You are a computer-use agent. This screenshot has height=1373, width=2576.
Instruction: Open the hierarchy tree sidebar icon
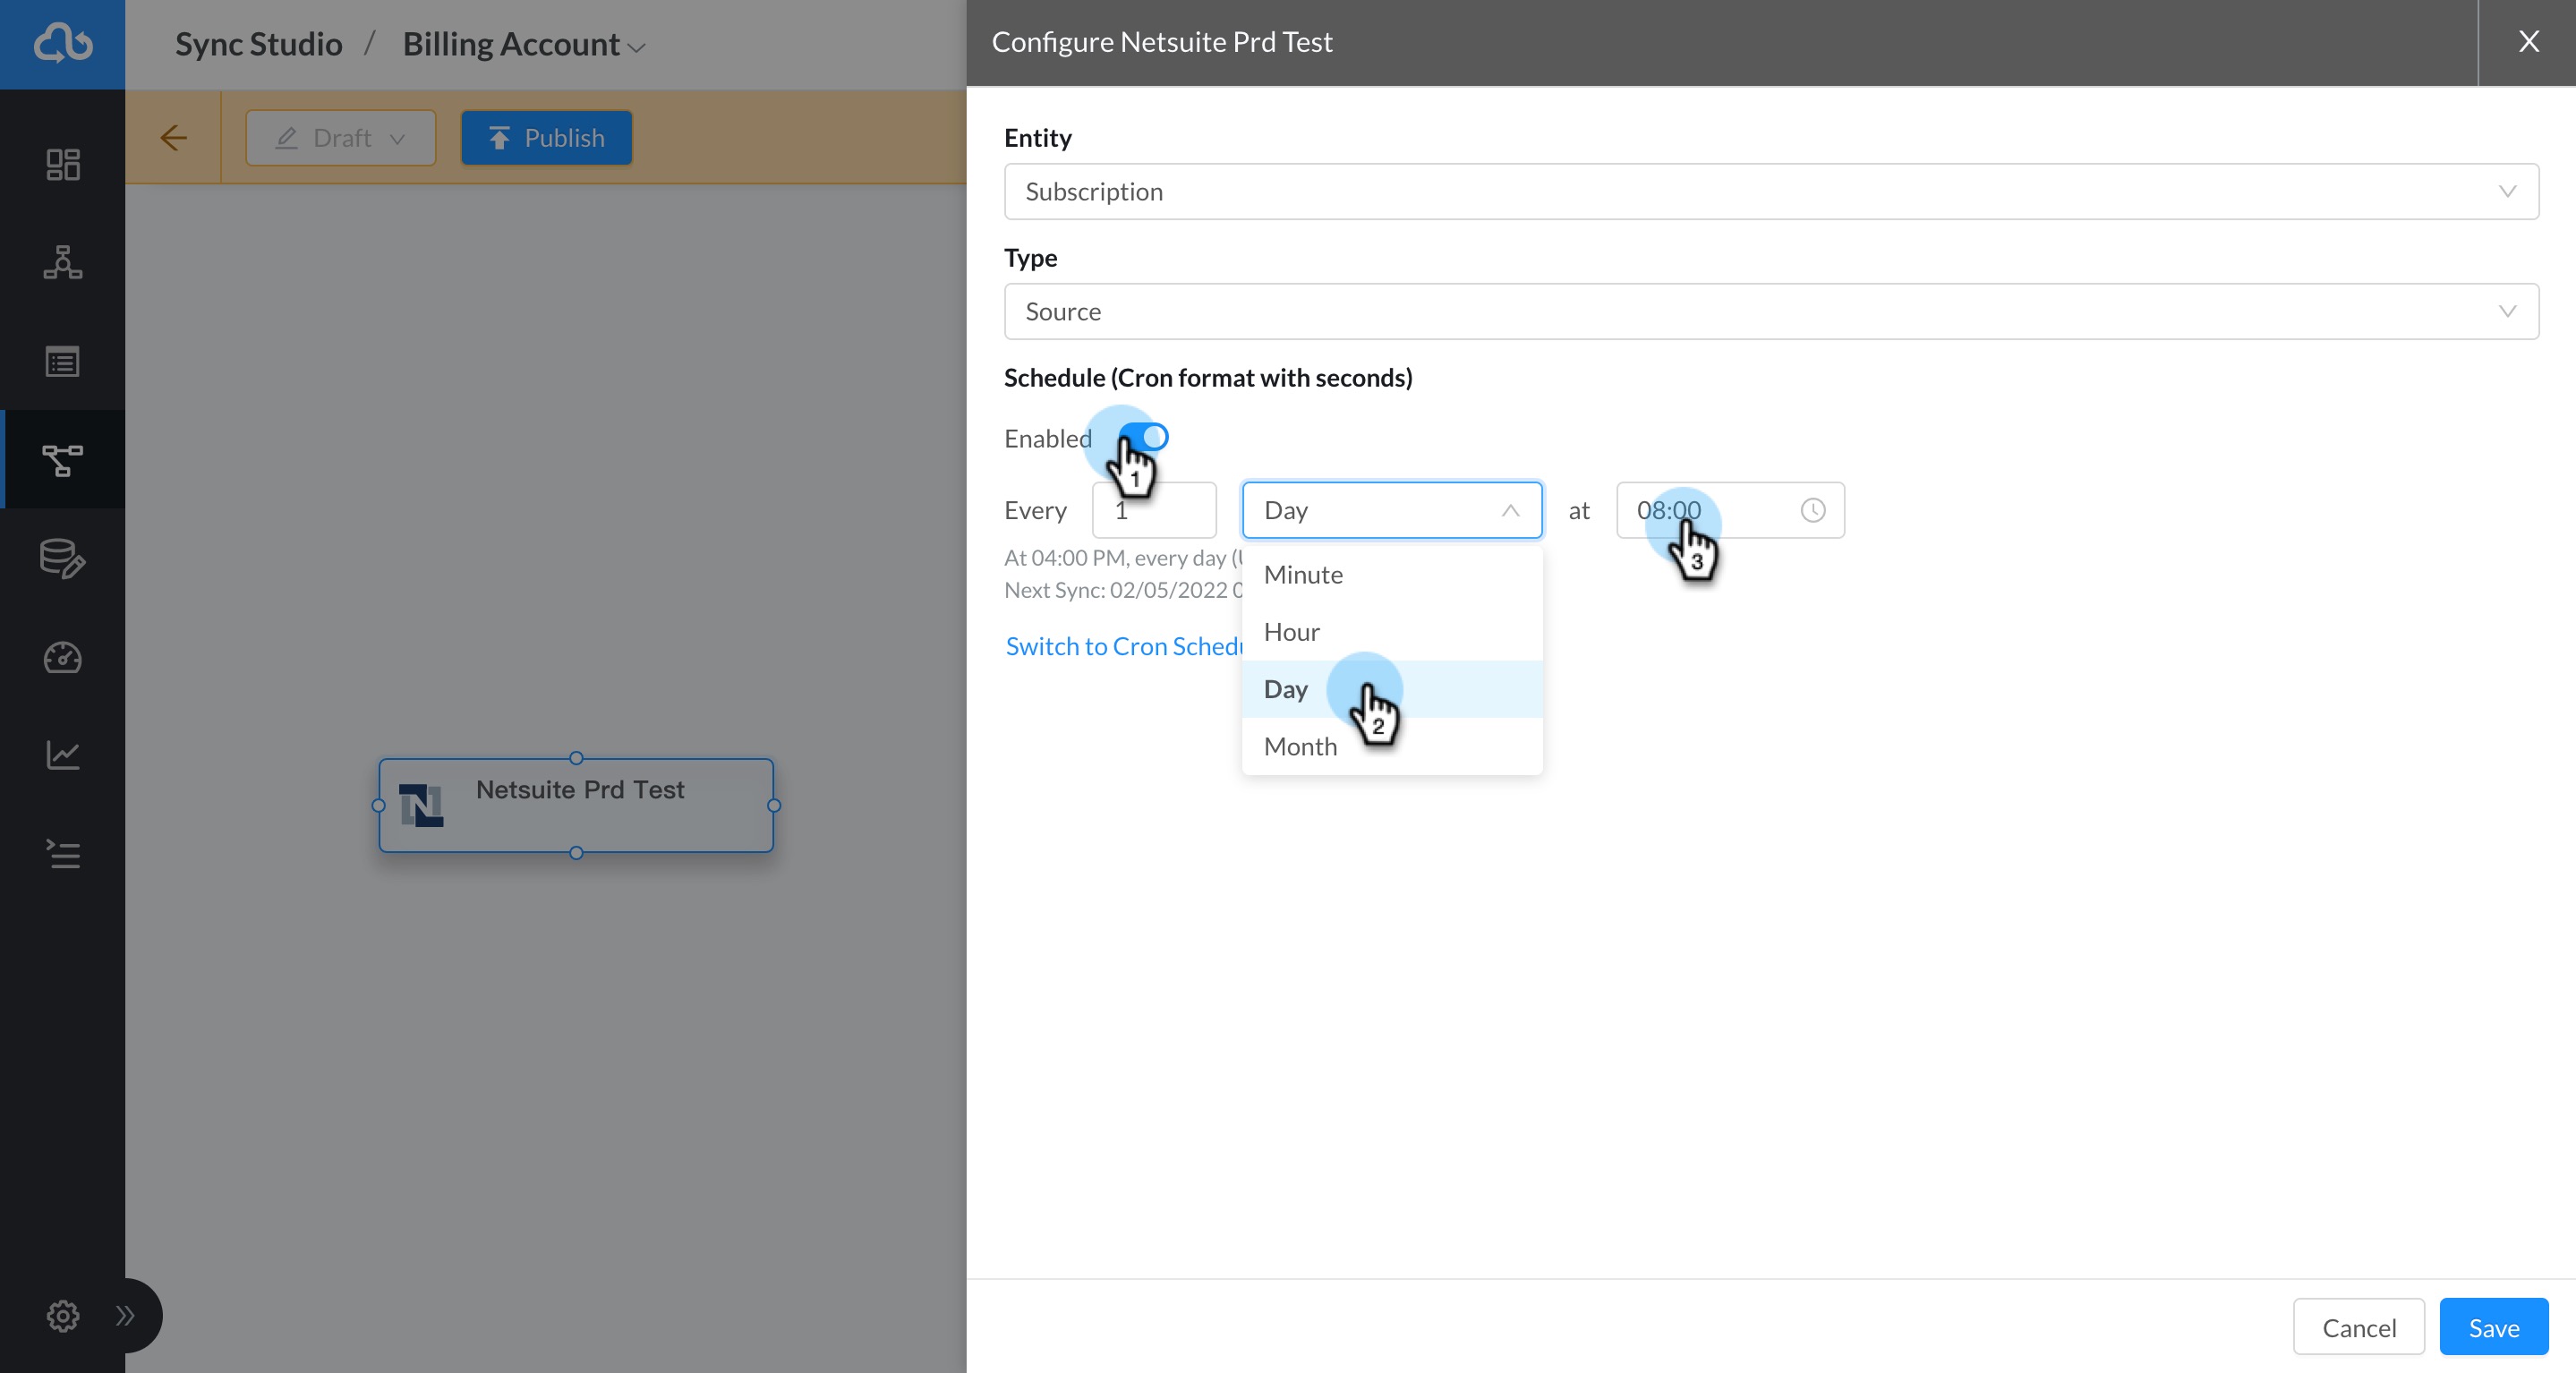[63, 263]
